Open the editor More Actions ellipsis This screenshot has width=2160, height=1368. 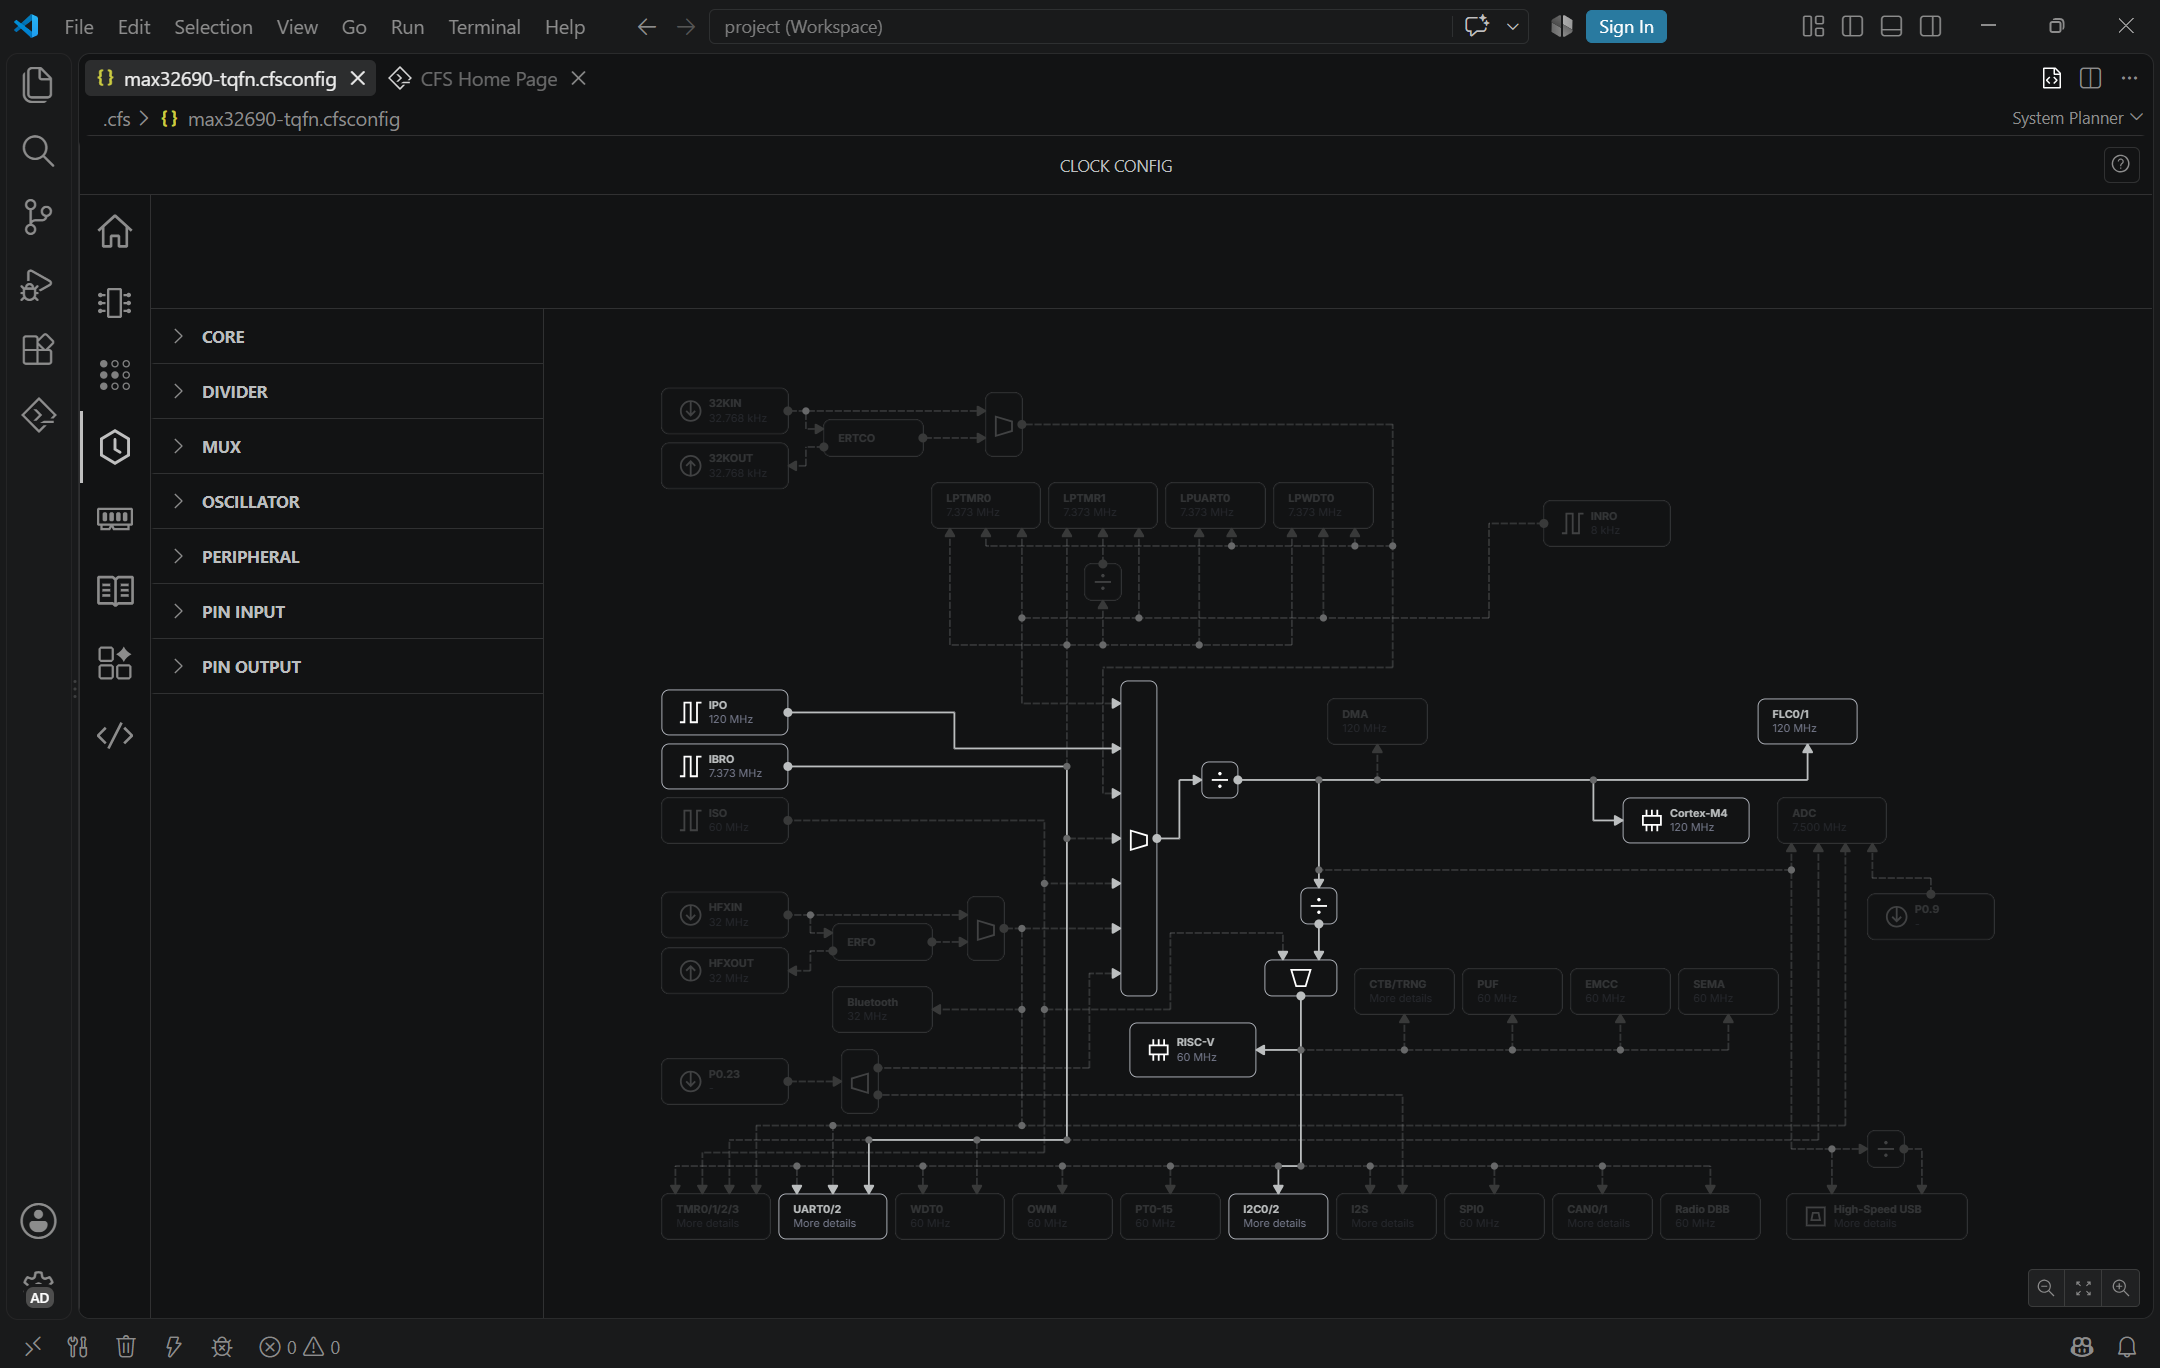[2129, 78]
